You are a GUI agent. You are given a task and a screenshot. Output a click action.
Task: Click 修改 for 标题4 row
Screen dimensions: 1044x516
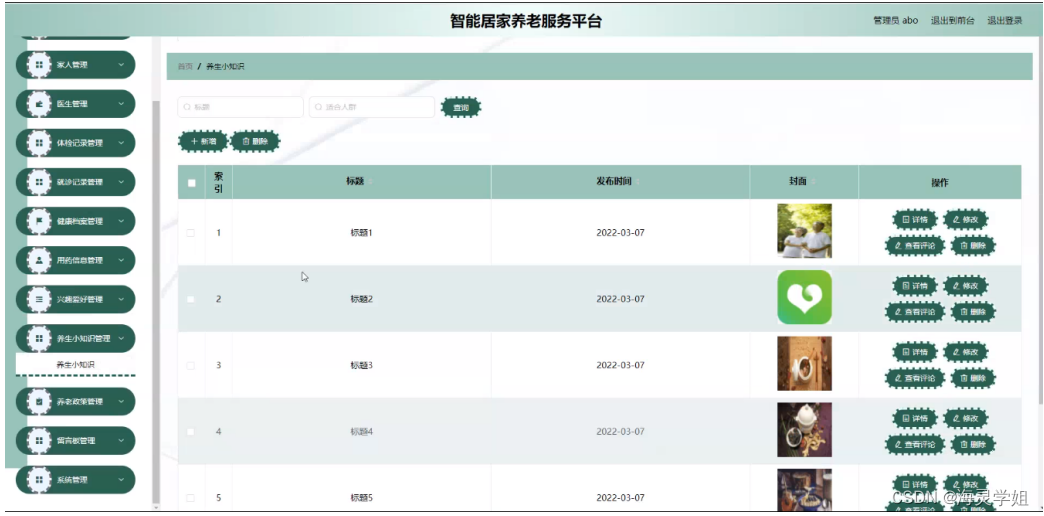click(x=965, y=418)
